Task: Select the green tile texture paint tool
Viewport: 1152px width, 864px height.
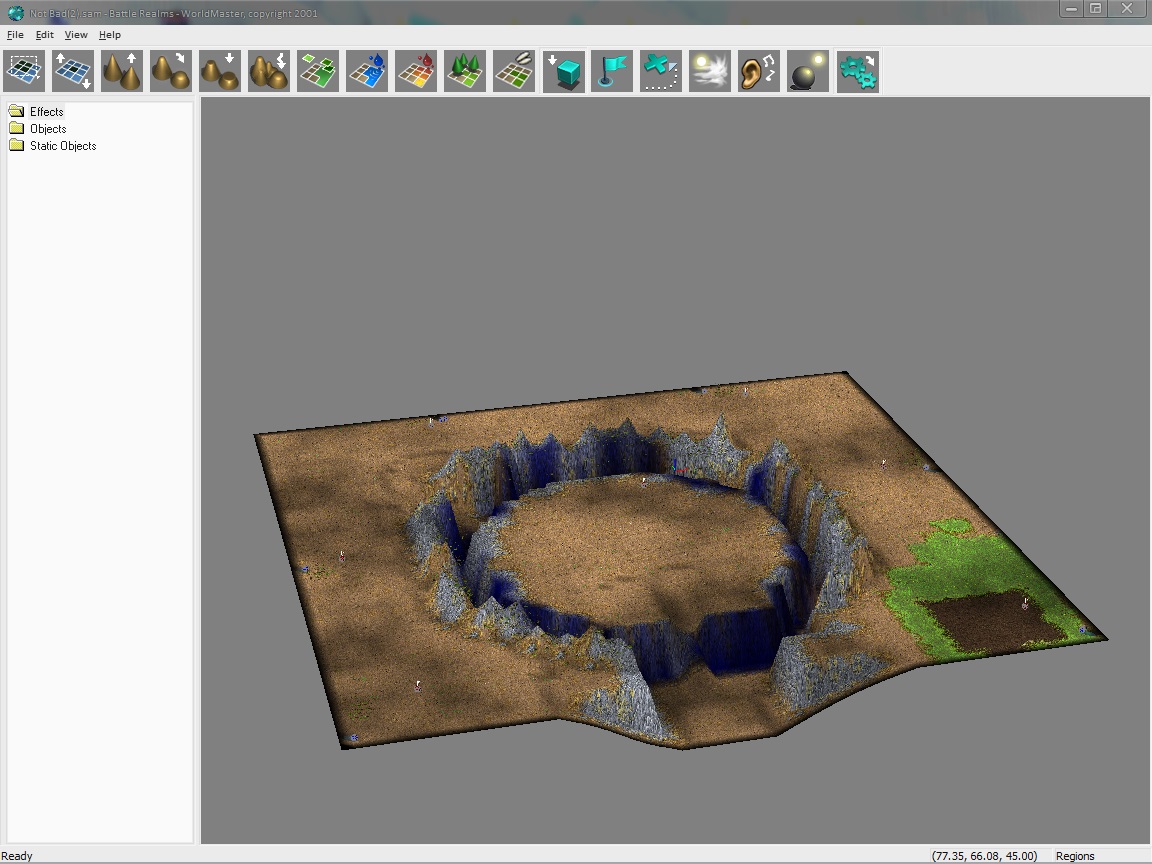Action: [318, 71]
